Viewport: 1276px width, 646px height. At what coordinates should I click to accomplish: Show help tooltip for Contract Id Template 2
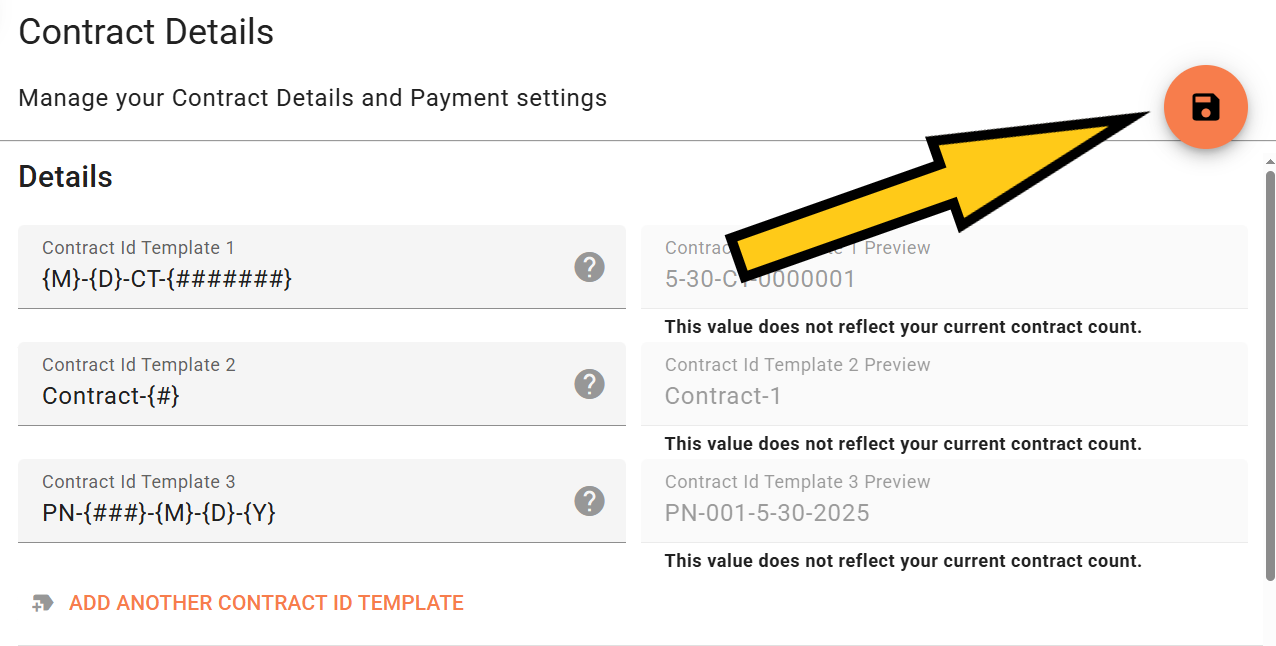pyautogui.click(x=589, y=384)
